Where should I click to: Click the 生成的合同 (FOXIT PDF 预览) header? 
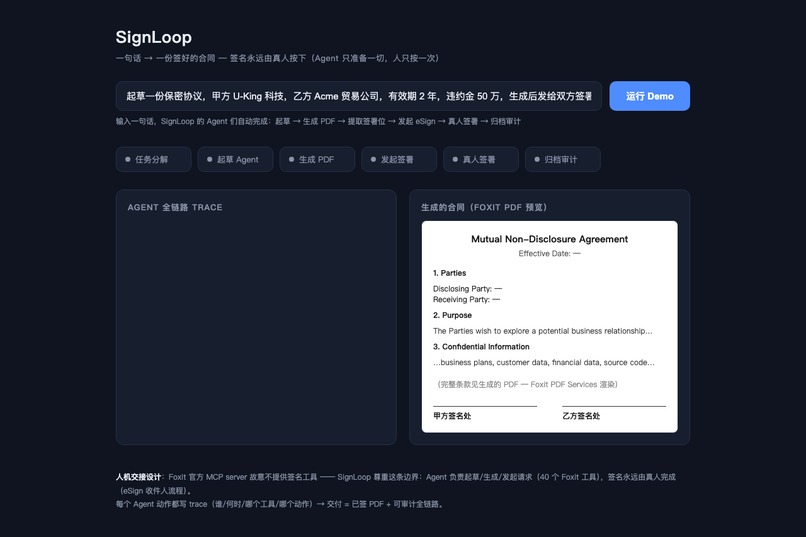[x=484, y=208]
